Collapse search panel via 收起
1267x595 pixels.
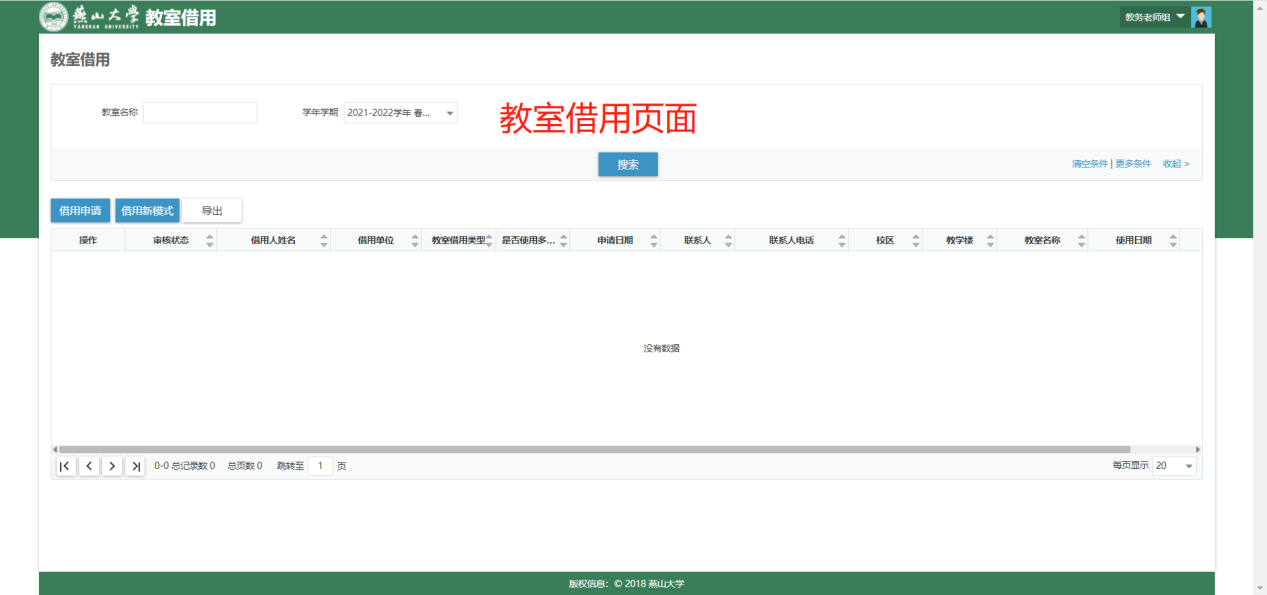coord(1175,164)
